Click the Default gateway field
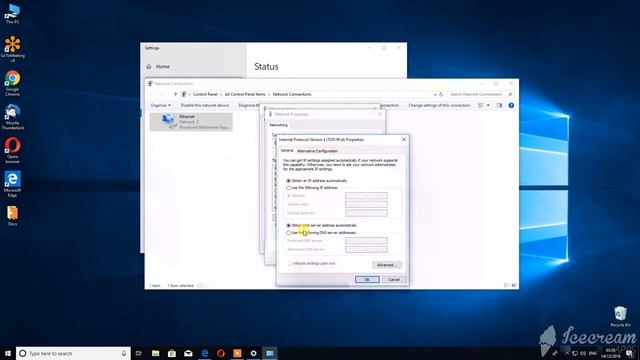The width and height of the screenshot is (640, 360). [x=366, y=213]
